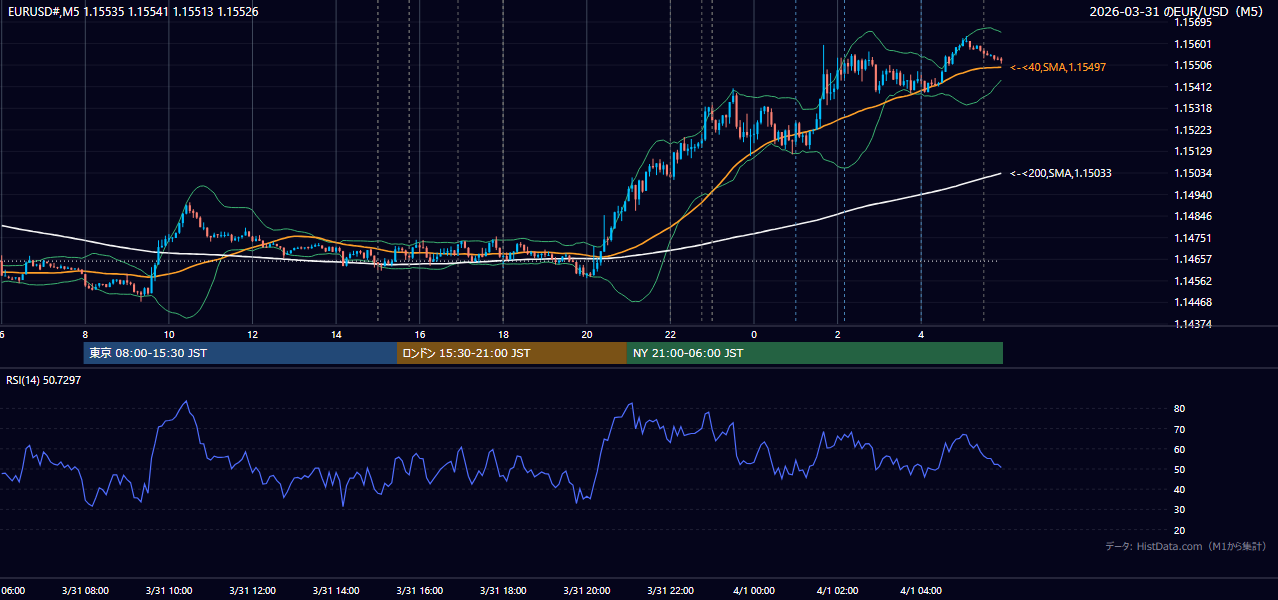The image size is (1278, 600).
Task: Click hour tick 22 on the price chart time axis
Action: point(670,334)
